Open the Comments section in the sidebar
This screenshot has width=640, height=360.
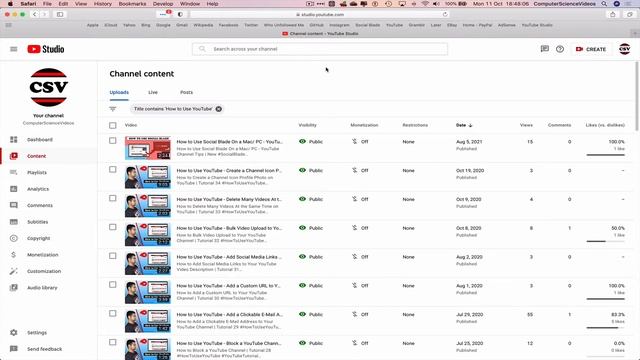point(40,205)
